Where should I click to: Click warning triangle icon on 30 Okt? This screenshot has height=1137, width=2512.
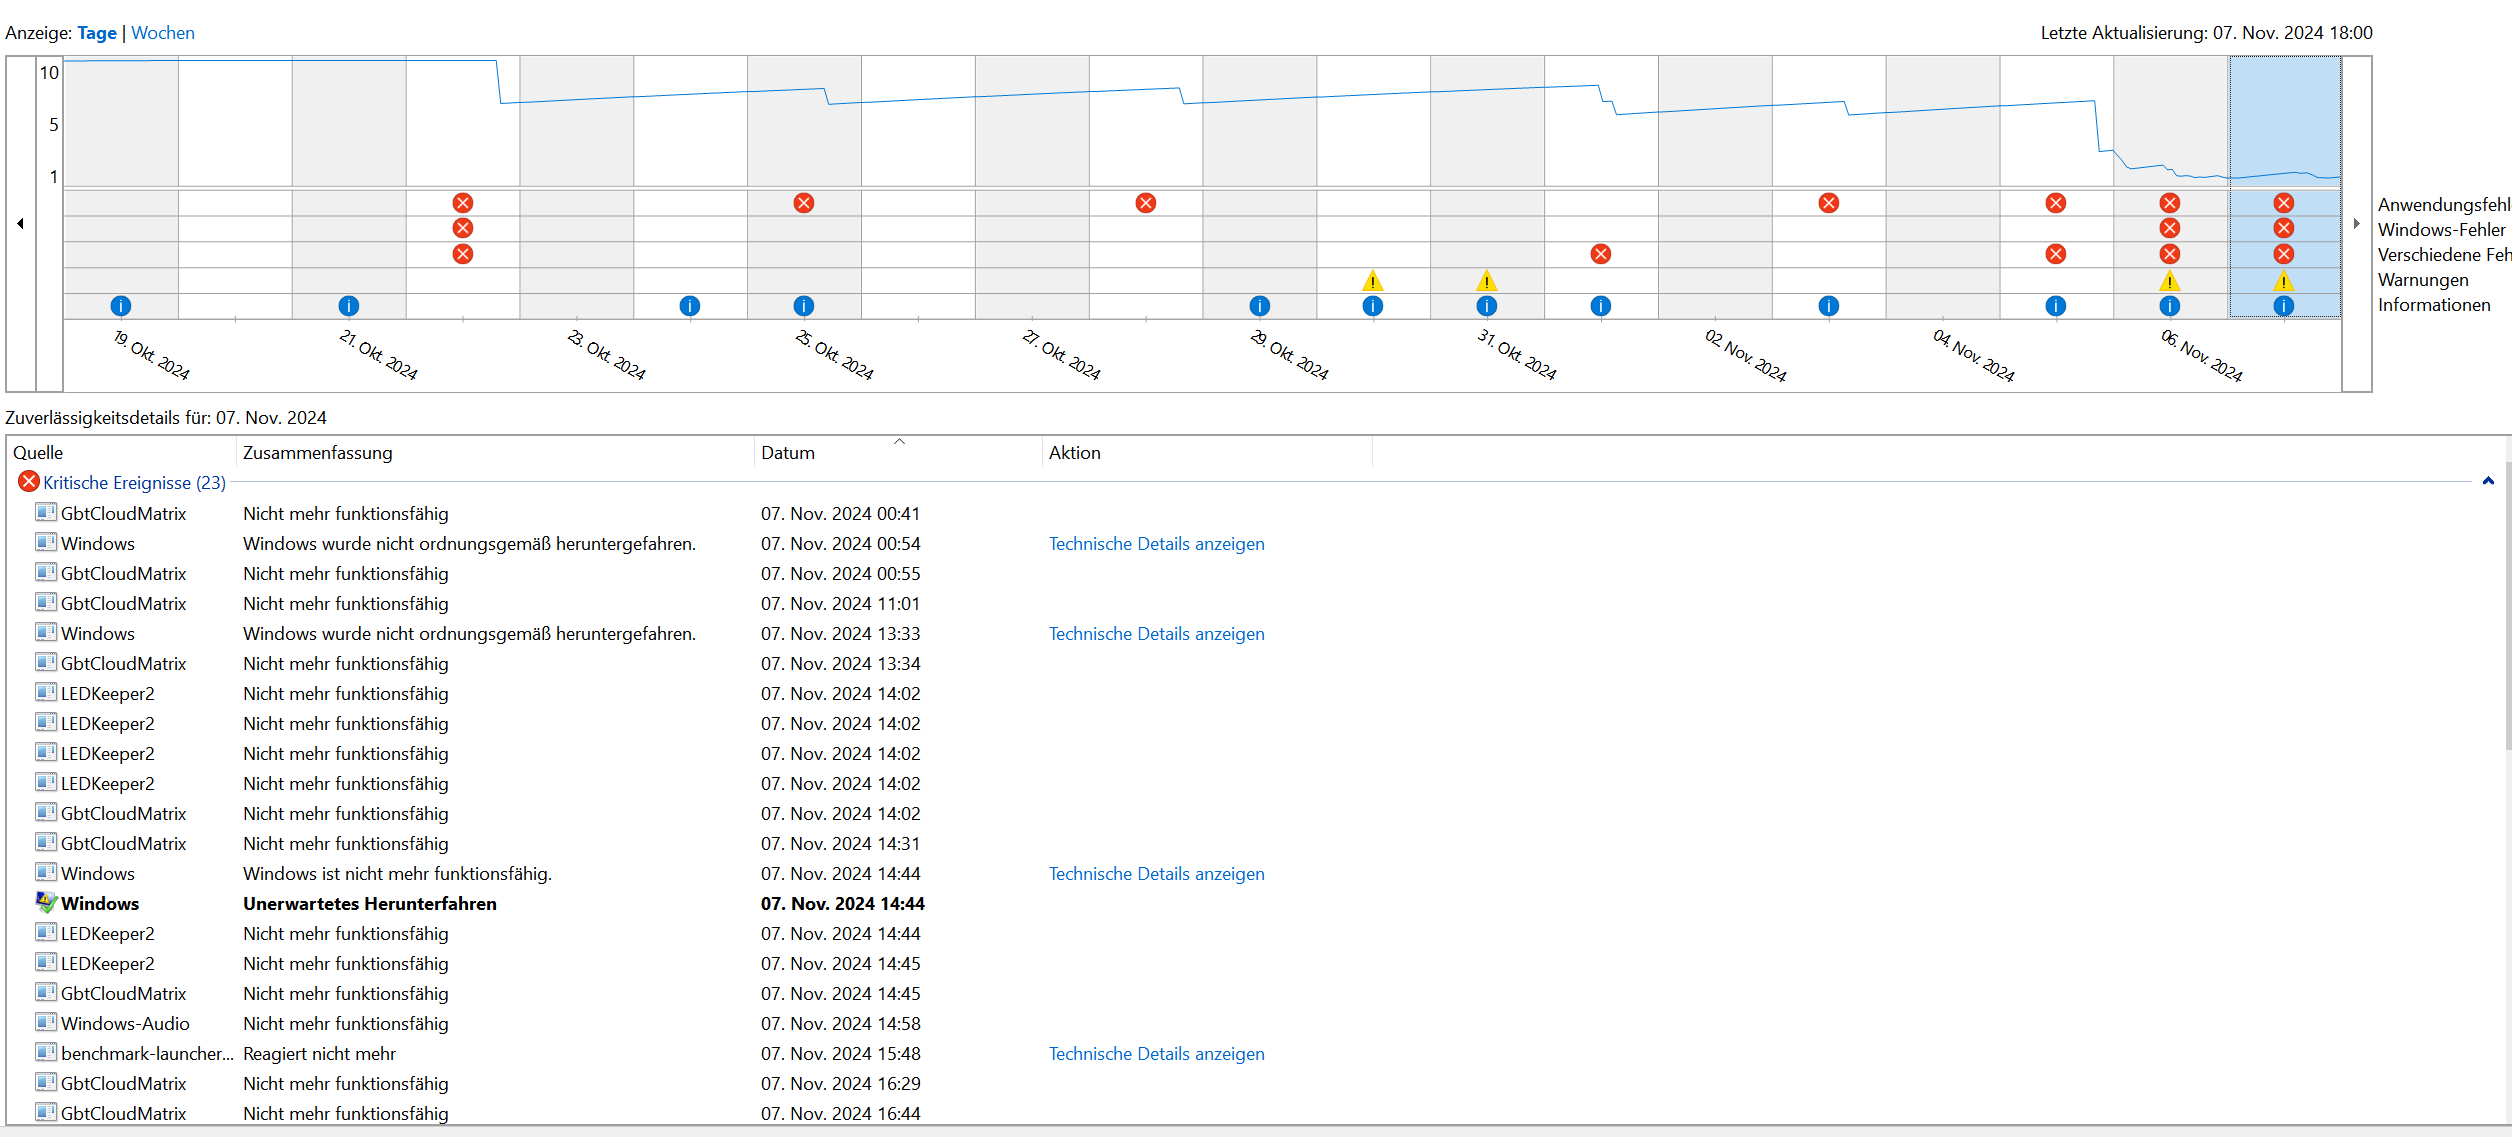1373,281
